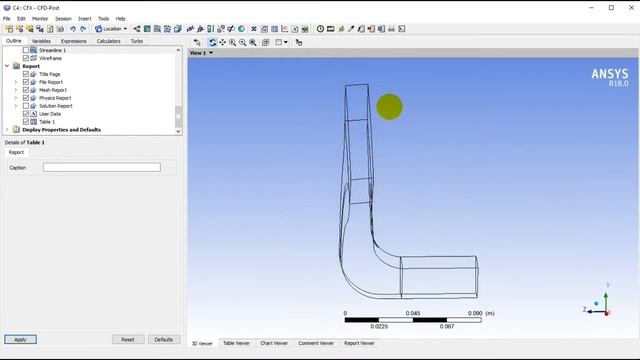Click the Defaults button
The width and height of the screenshot is (640, 360).
tap(163, 340)
